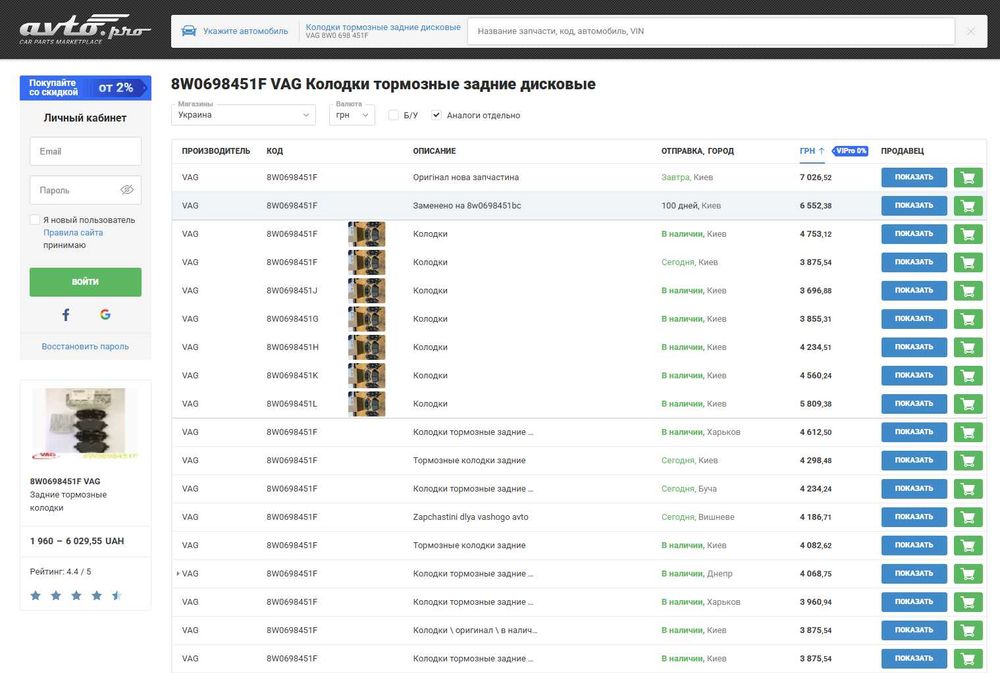Open the Валюта грн dropdown
This screenshot has width=1000, height=673.
tap(352, 114)
